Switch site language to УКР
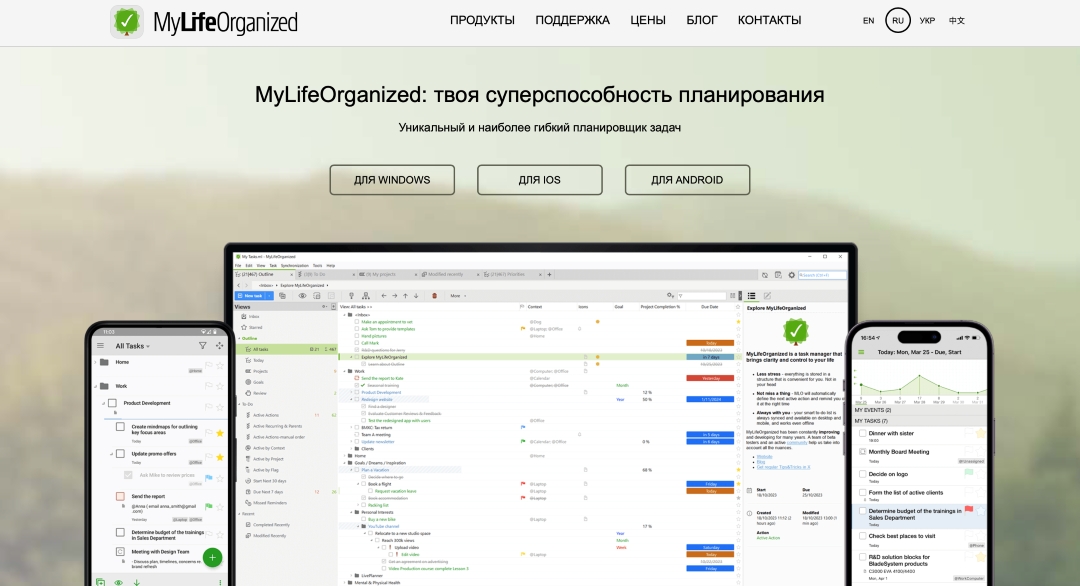The width and height of the screenshot is (1080, 586). coord(927,21)
